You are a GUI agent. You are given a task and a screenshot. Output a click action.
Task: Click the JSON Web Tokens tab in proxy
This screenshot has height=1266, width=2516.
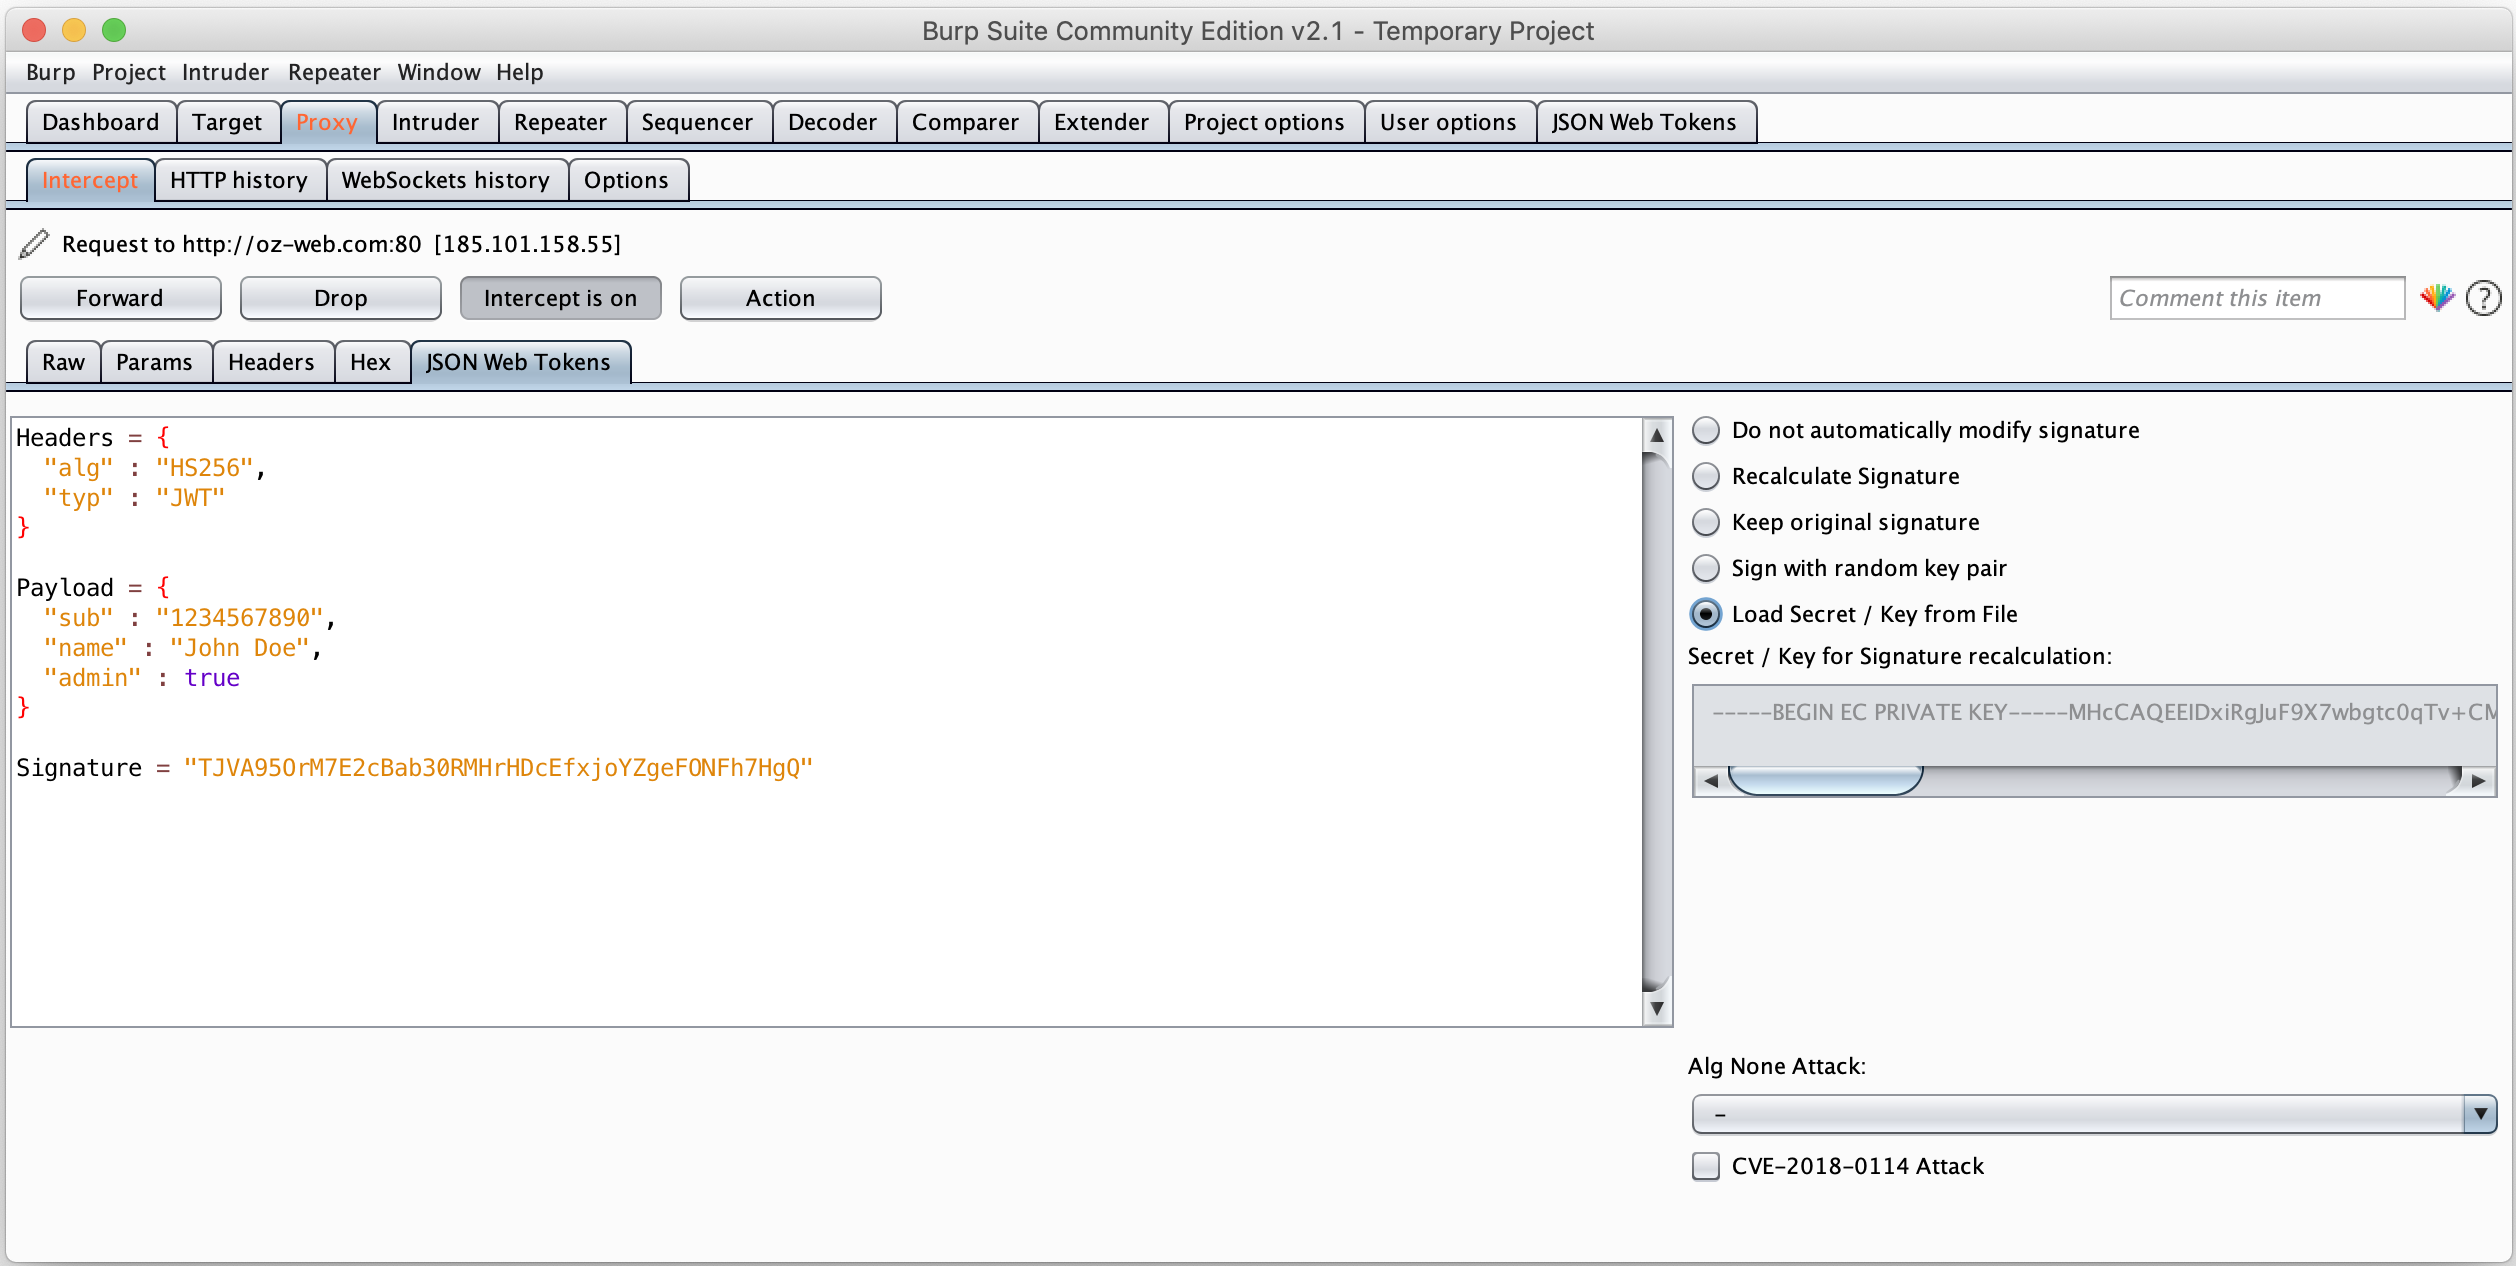(518, 360)
